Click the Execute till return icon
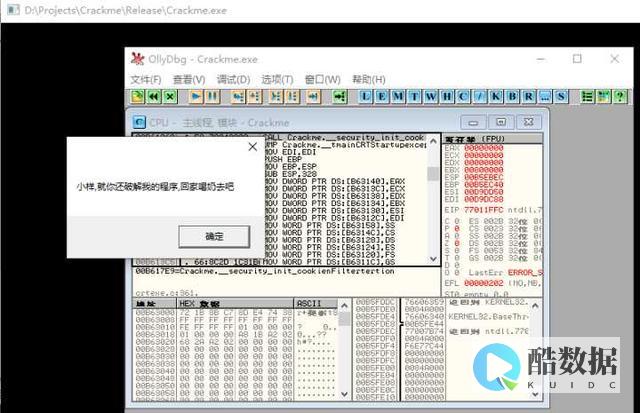The height and width of the screenshot is (413, 640). (313, 97)
